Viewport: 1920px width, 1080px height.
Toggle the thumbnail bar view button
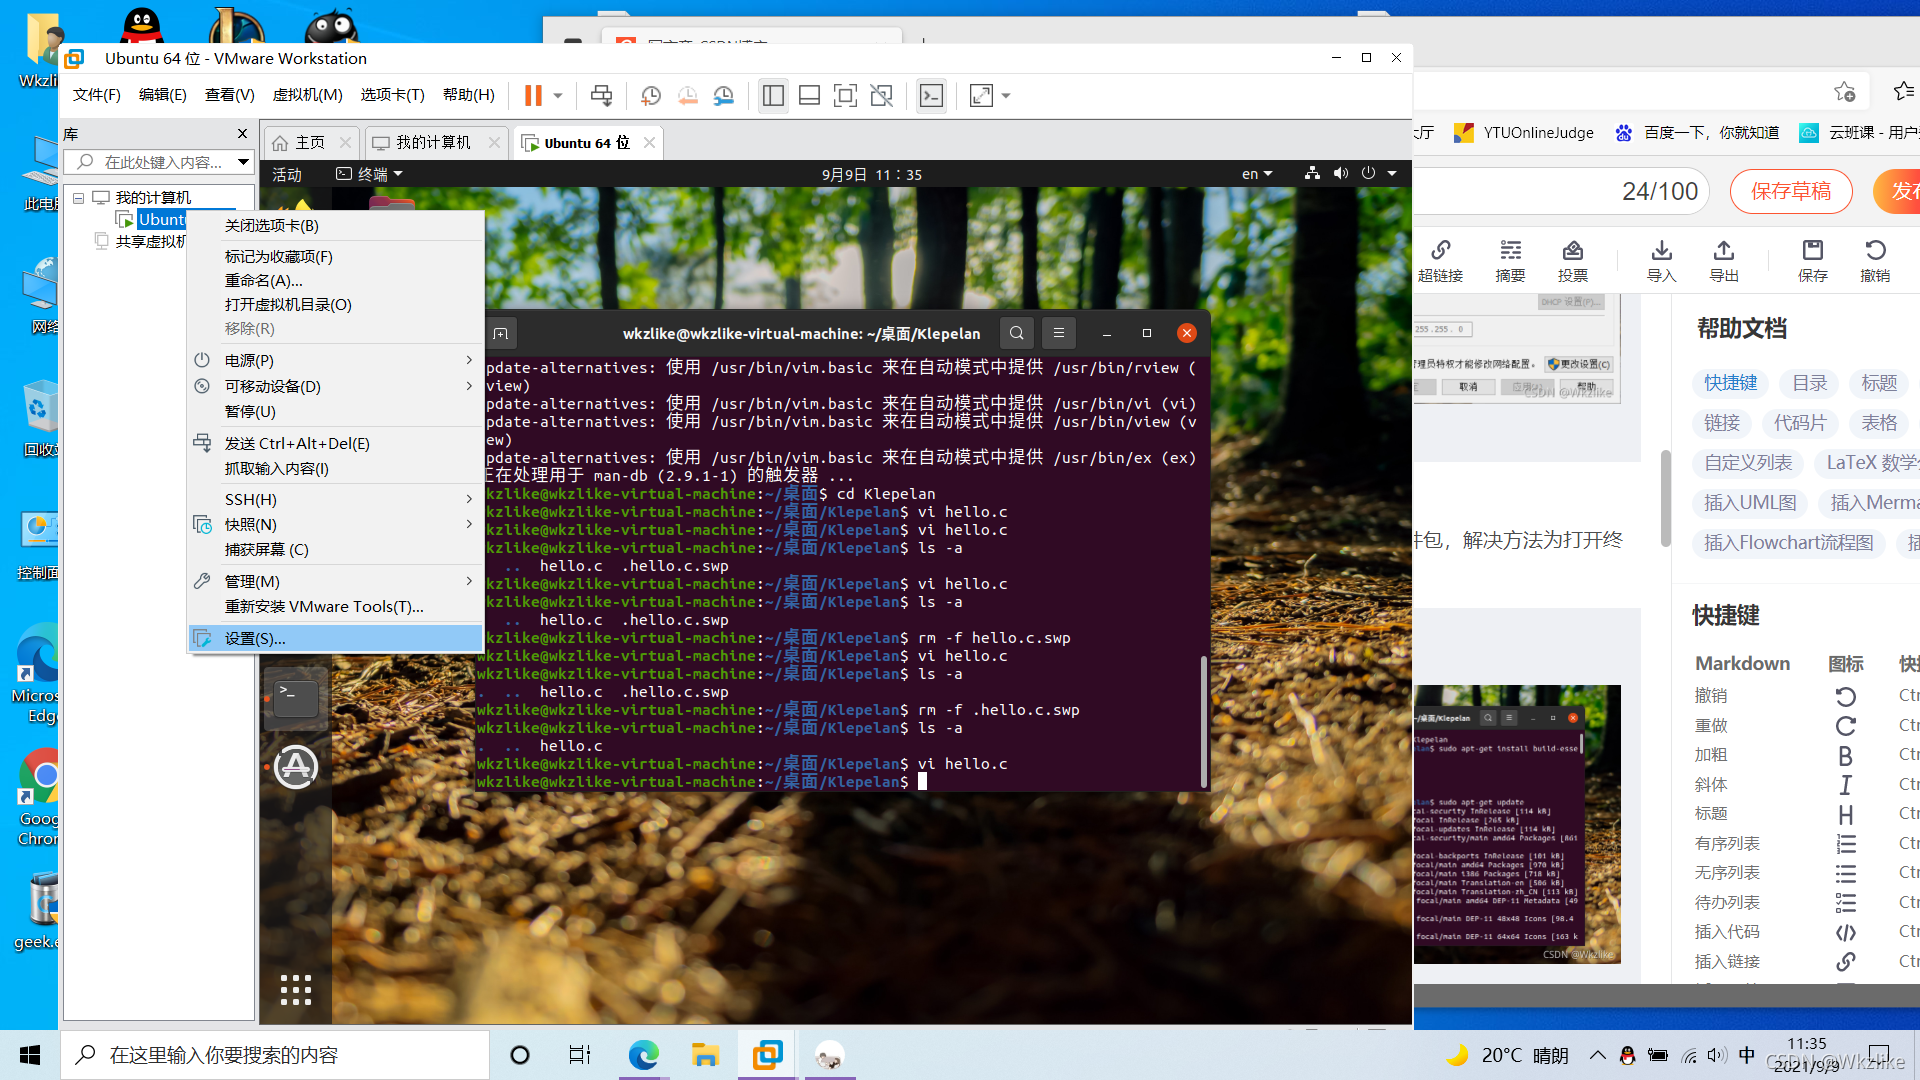(x=809, y=96)
